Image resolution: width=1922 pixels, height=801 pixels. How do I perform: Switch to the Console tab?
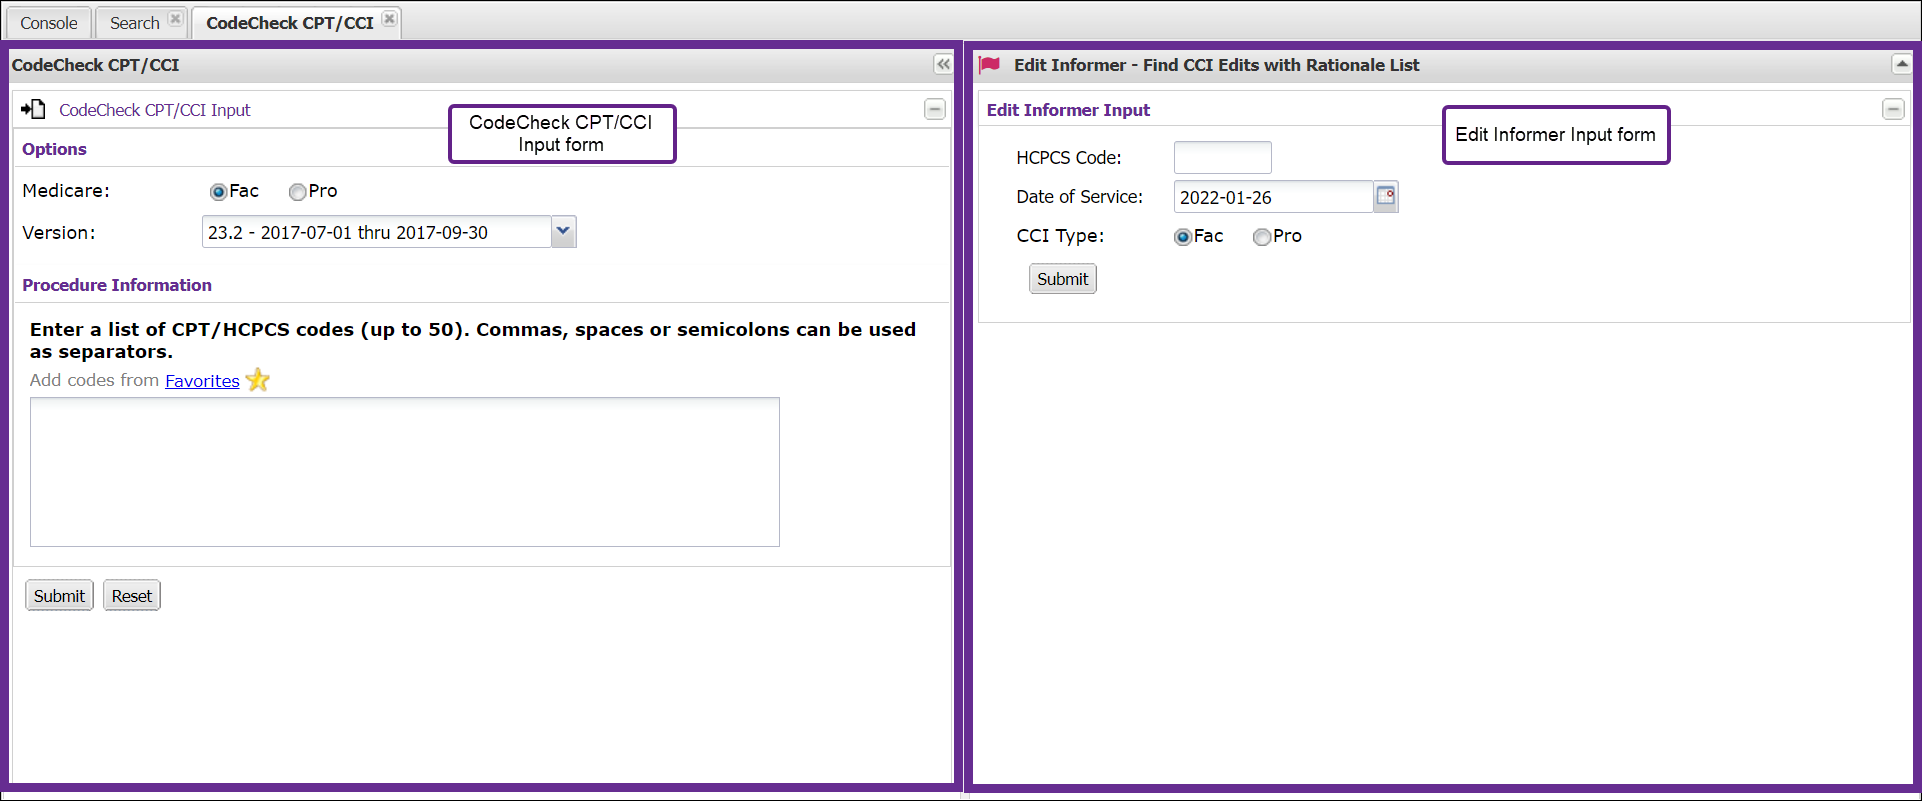[48, 23]
